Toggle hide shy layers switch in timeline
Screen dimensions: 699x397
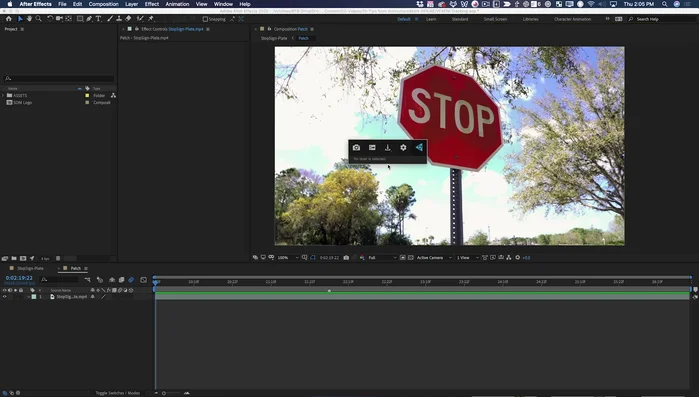[112, 280]
